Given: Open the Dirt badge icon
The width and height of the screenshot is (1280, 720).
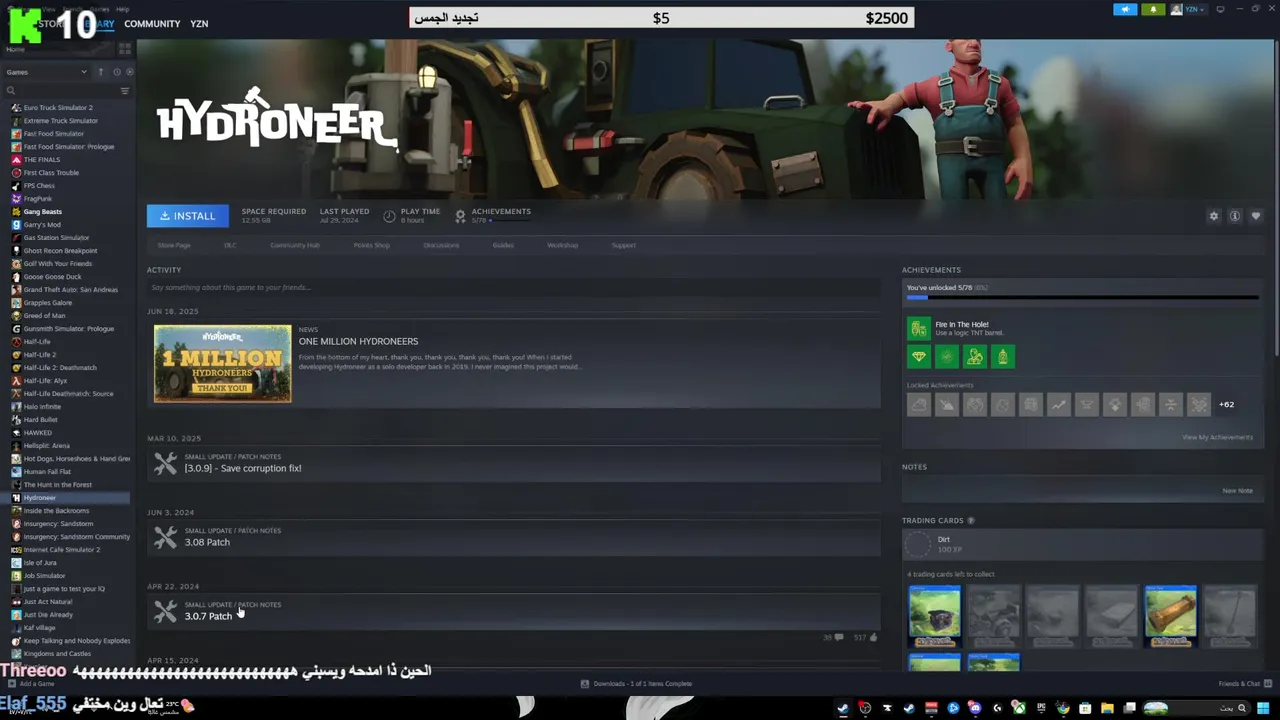Looking at the screenshot, I should (918, 544).
